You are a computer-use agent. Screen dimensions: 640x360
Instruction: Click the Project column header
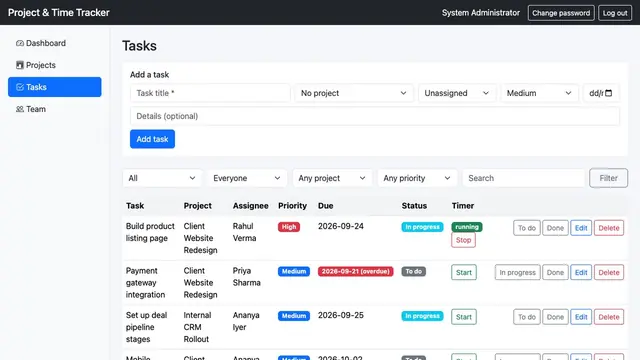(x=198, y=206)
